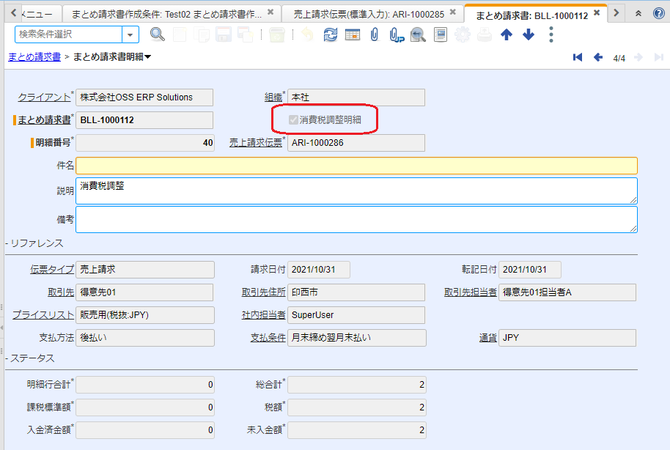Click the greyed Print icon
The height and width of the screenshot is (450, 670).
(484, 34)
